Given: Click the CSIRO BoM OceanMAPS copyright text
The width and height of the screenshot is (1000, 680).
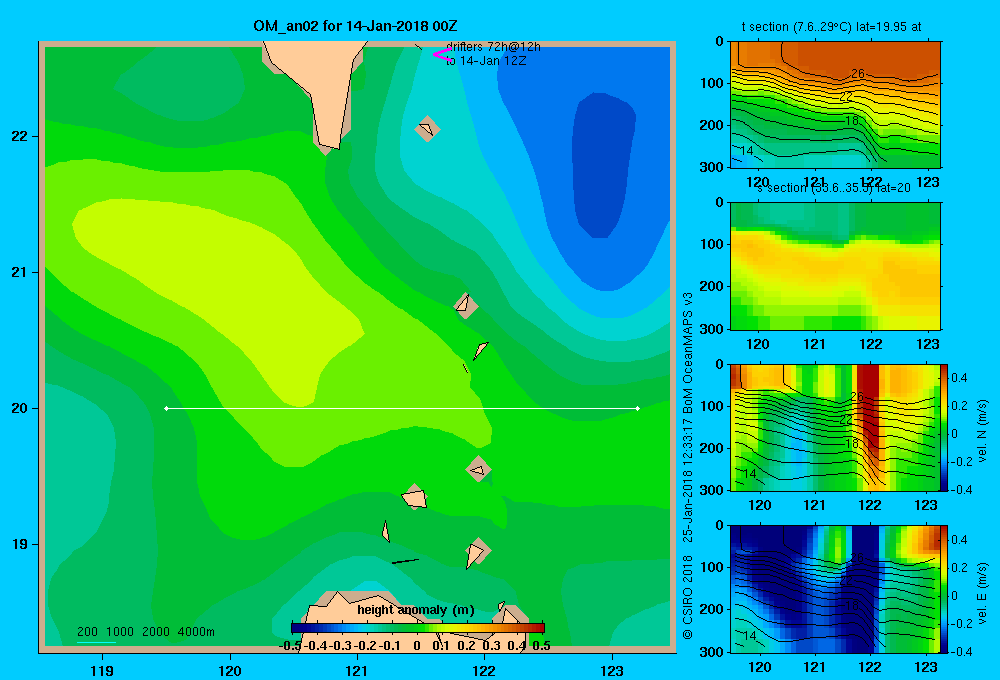Looking at the screenshot, I should [x=688, y=466].
